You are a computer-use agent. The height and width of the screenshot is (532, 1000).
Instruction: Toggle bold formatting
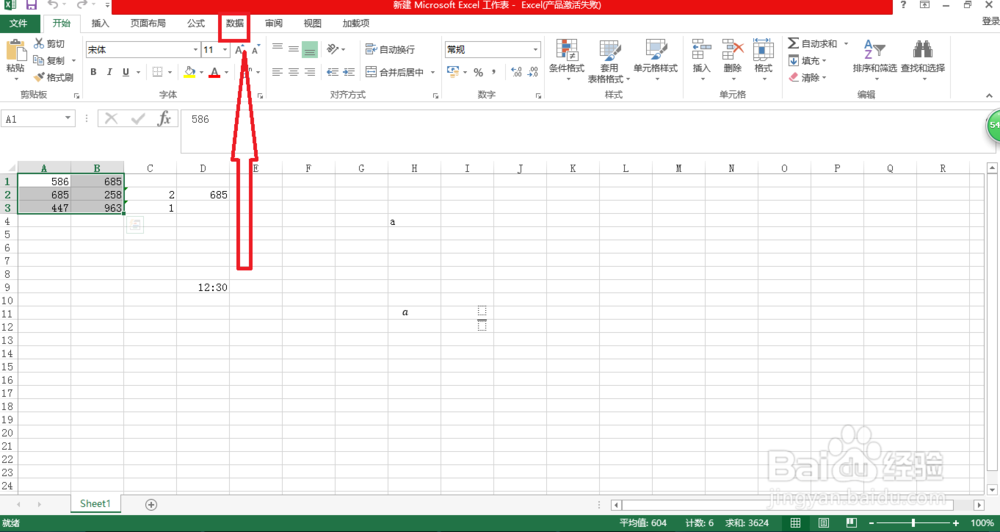point(93,72)
